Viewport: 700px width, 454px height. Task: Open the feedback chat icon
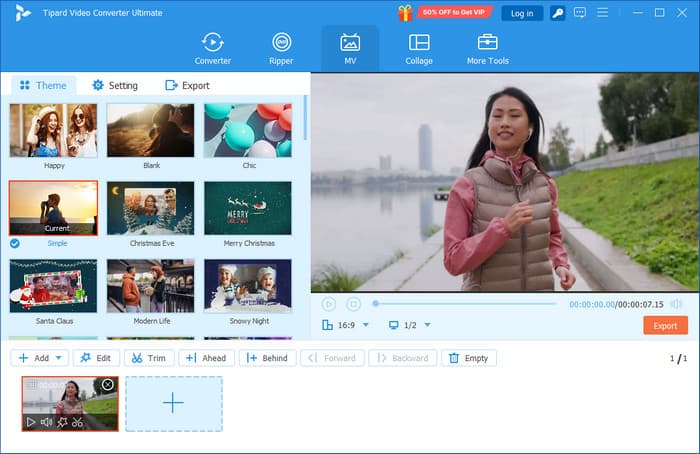(579, 13)
